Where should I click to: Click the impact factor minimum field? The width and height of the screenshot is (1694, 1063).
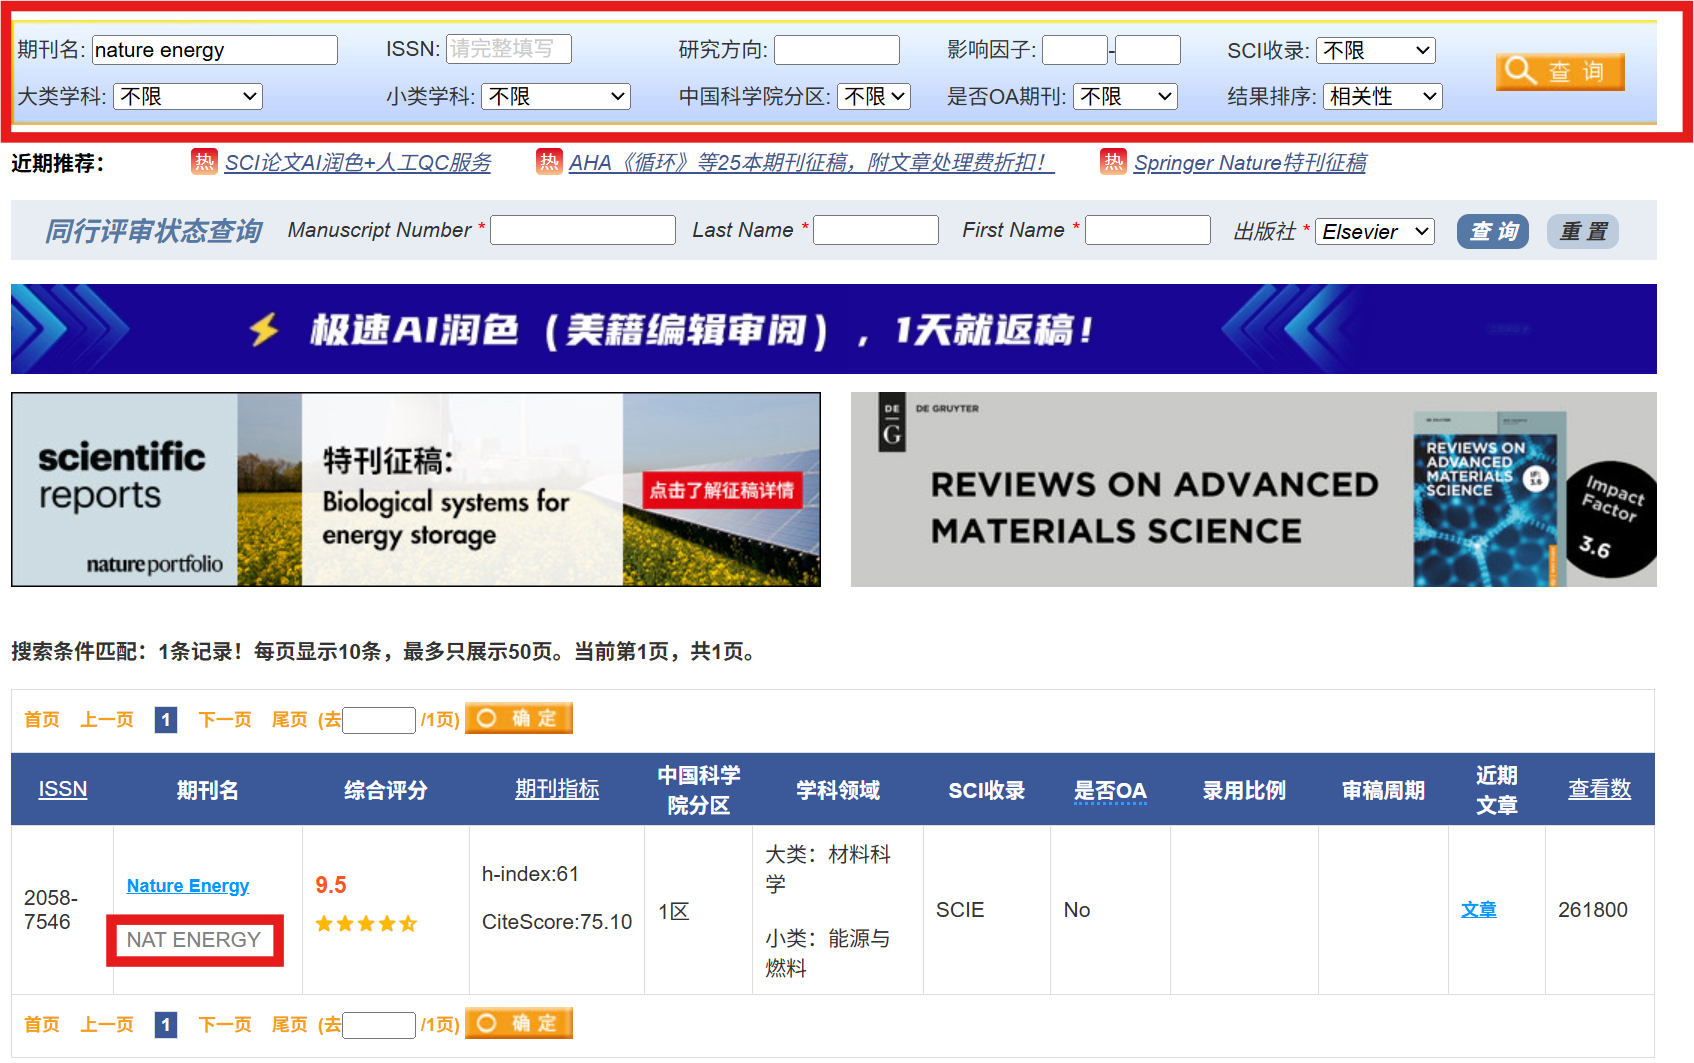pyautogui.click(x=1074, y=50)
